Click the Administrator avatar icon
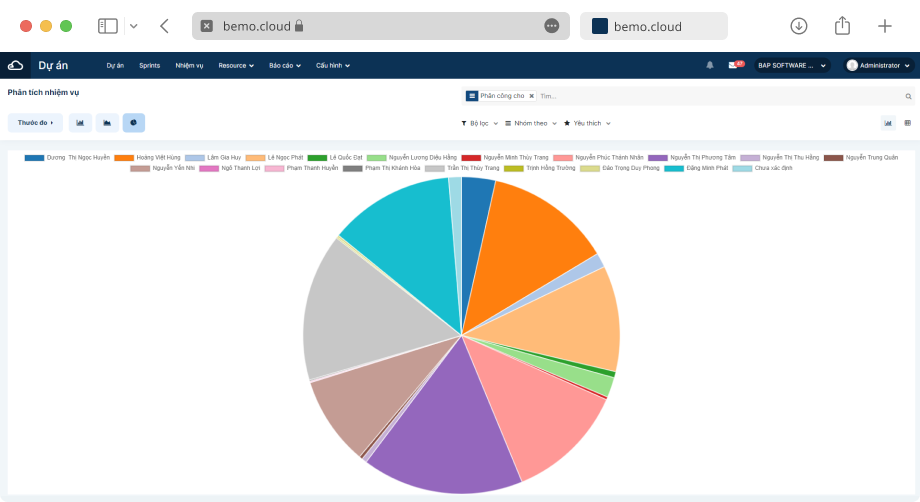The height and width of the screenshot is (502, 920). tap(853, 65)
